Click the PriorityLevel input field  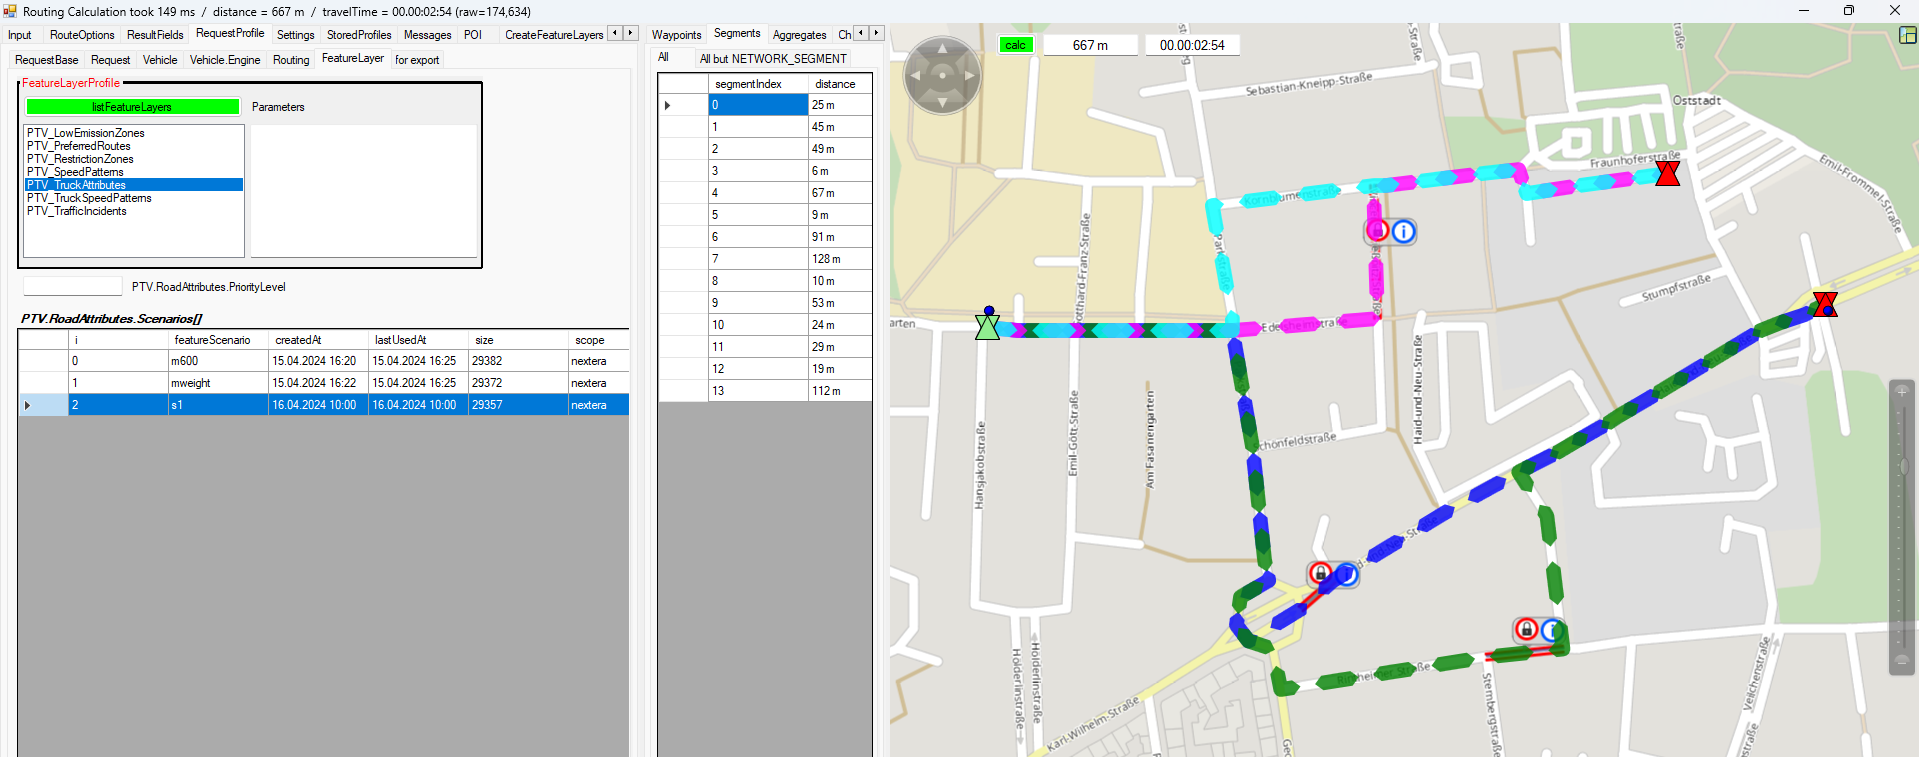[72, 287]
